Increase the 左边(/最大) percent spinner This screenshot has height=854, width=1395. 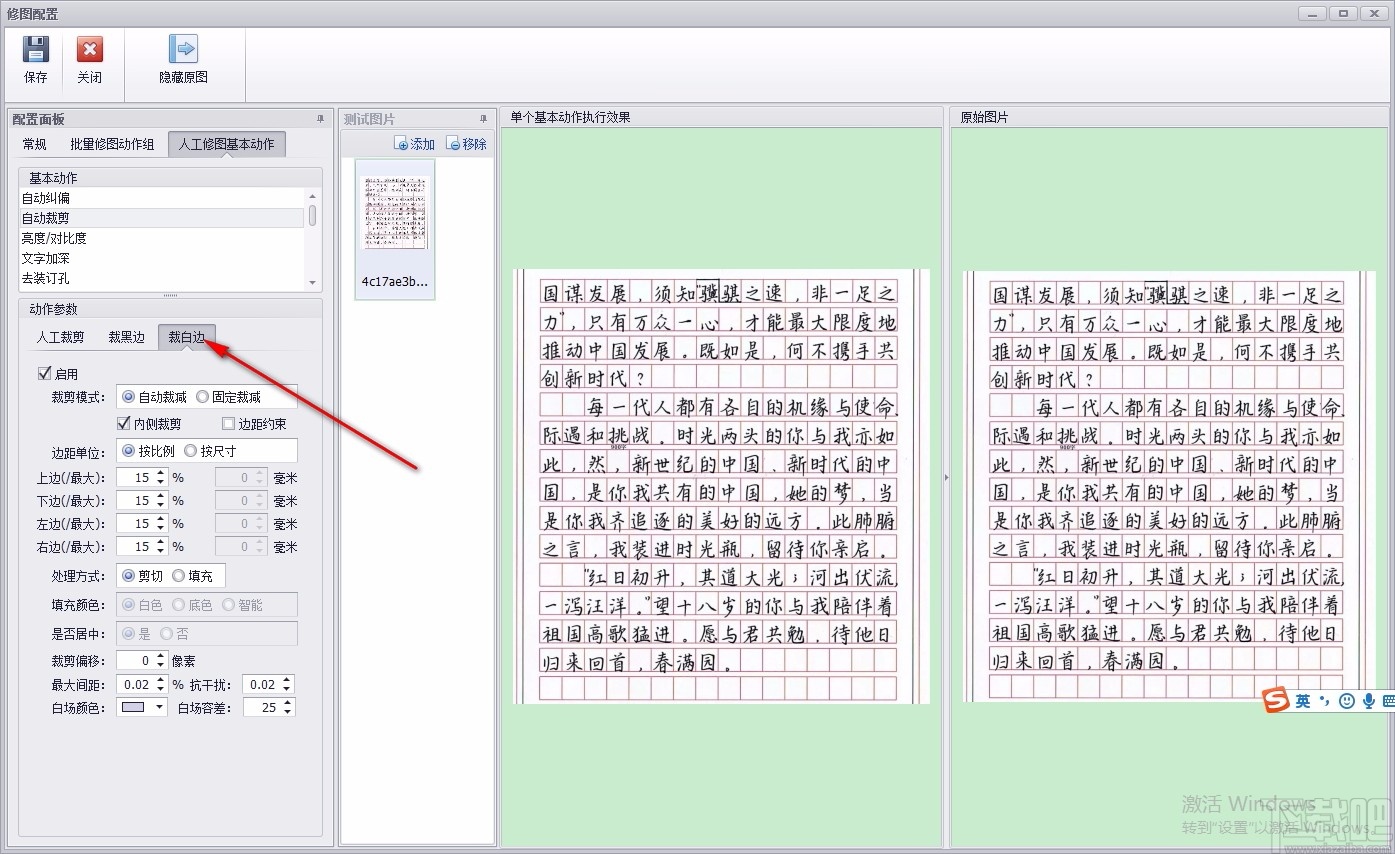(159, 519)
